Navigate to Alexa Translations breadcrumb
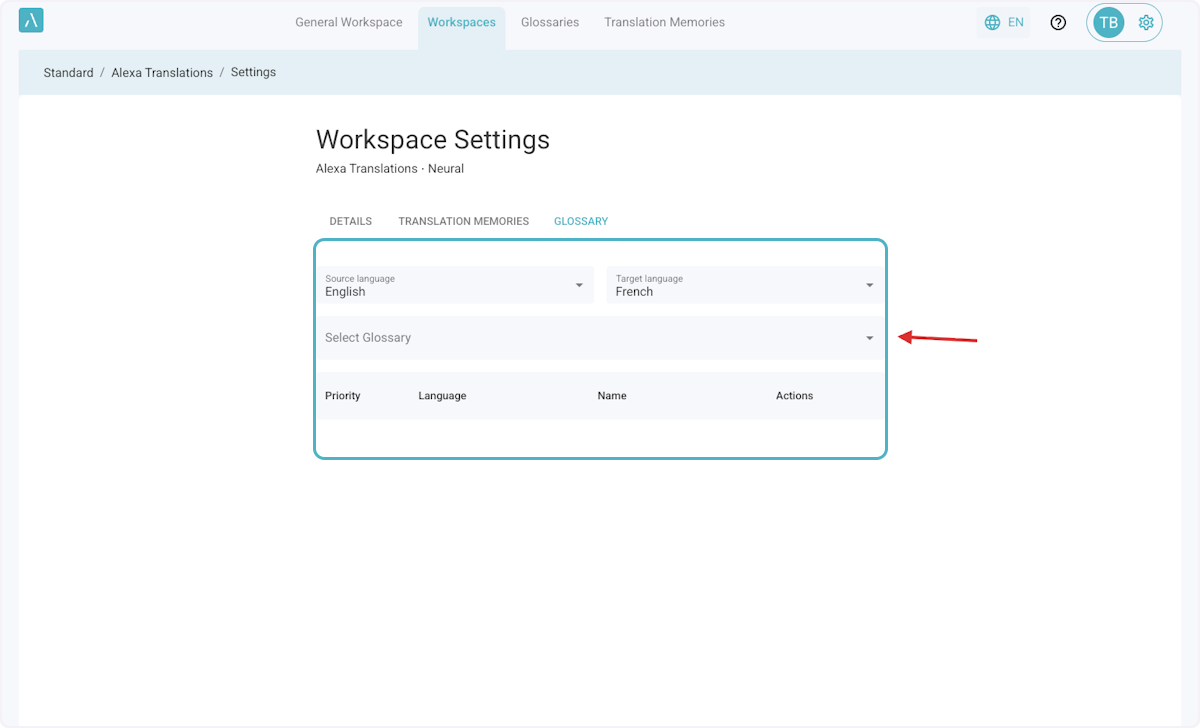1200x728 pixels. 162,72
